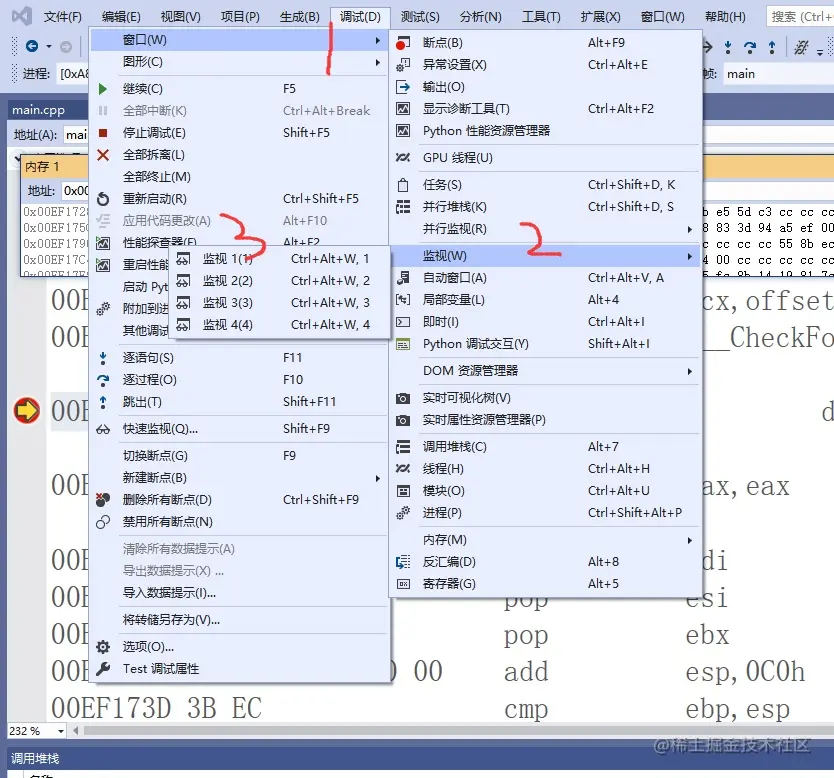Click the search box (搜索)
Screen dimensions: 834x778
point(800,16)
